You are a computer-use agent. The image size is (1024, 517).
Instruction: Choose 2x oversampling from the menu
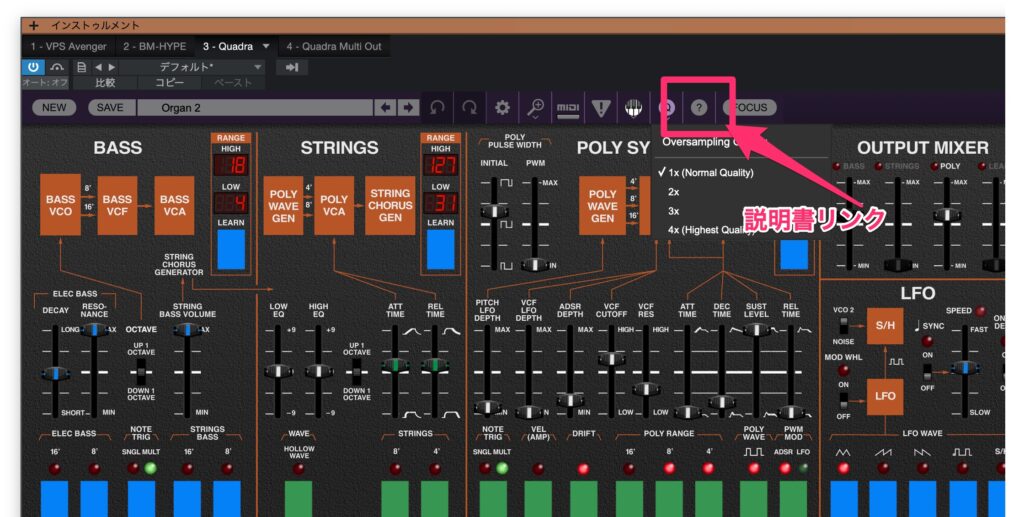click(674, 191)
